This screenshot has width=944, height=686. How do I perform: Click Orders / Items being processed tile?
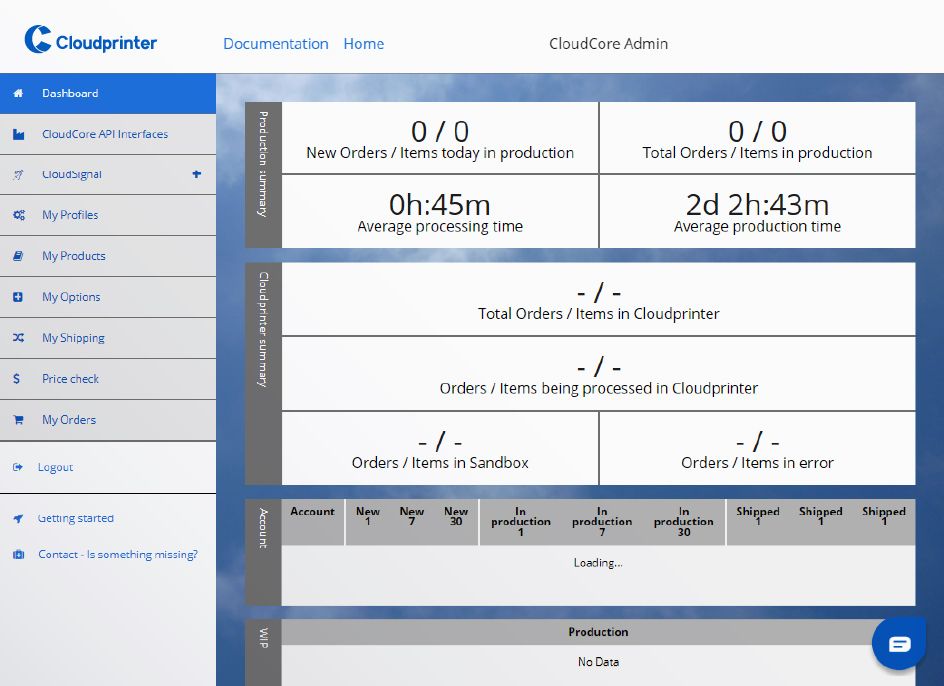[598, 373]
